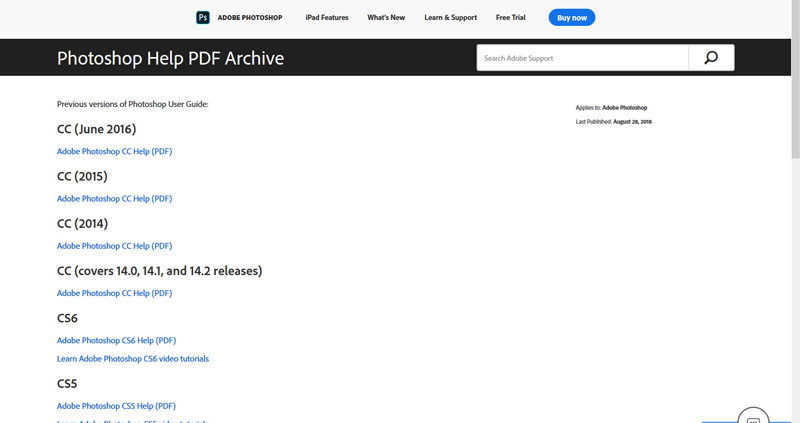Open the chat bubble widget icon
The image size is (800, 423).
coord(753,417)
